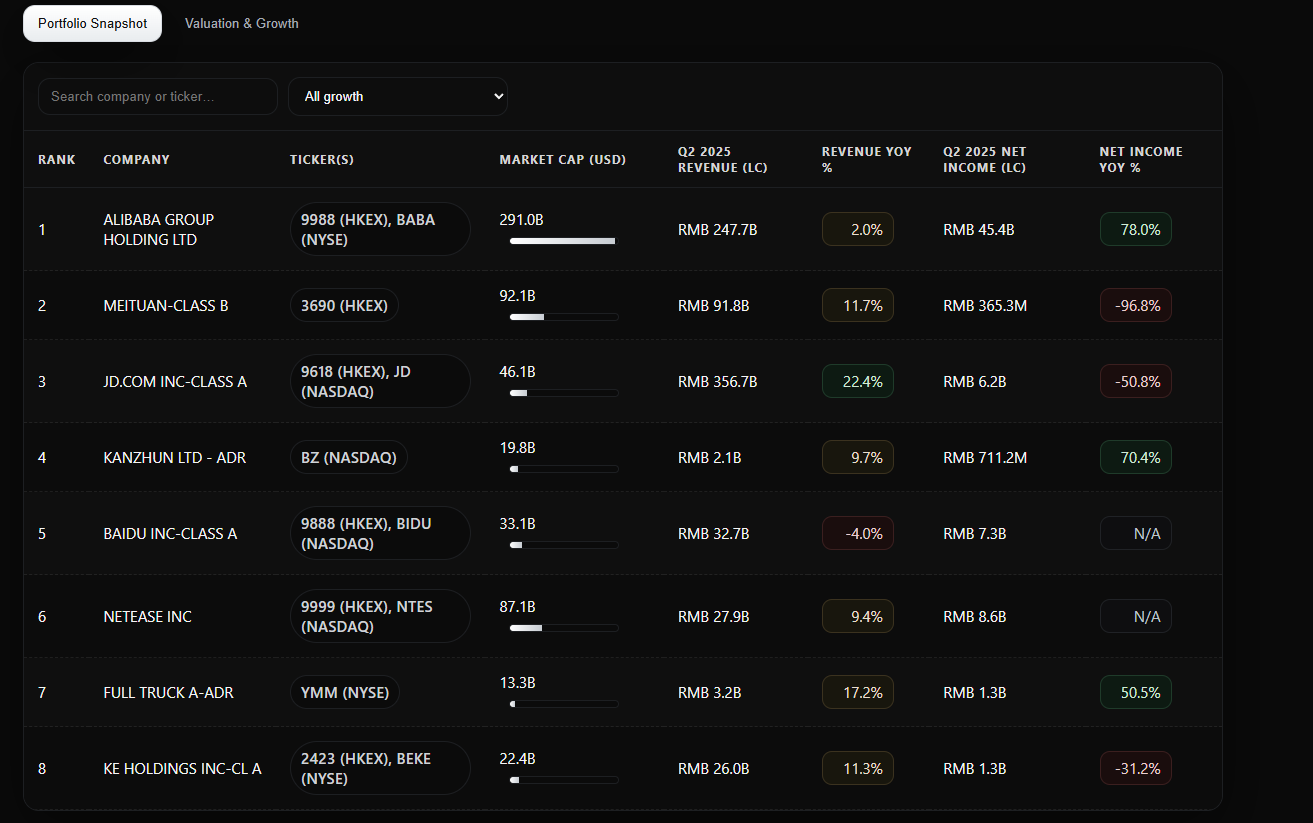
Task: Click the RMB 356.7B revenue cell
Action: tap(718, 382)
